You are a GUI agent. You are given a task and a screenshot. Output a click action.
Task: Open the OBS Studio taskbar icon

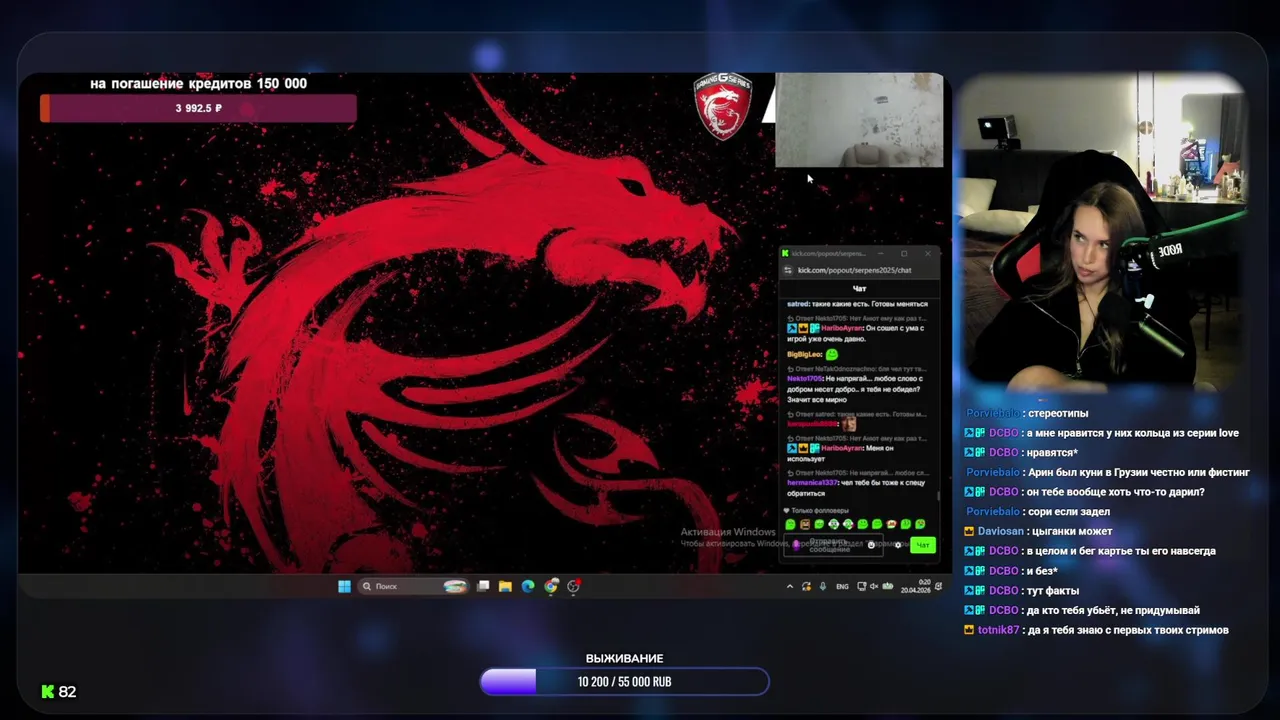(574, 586)
